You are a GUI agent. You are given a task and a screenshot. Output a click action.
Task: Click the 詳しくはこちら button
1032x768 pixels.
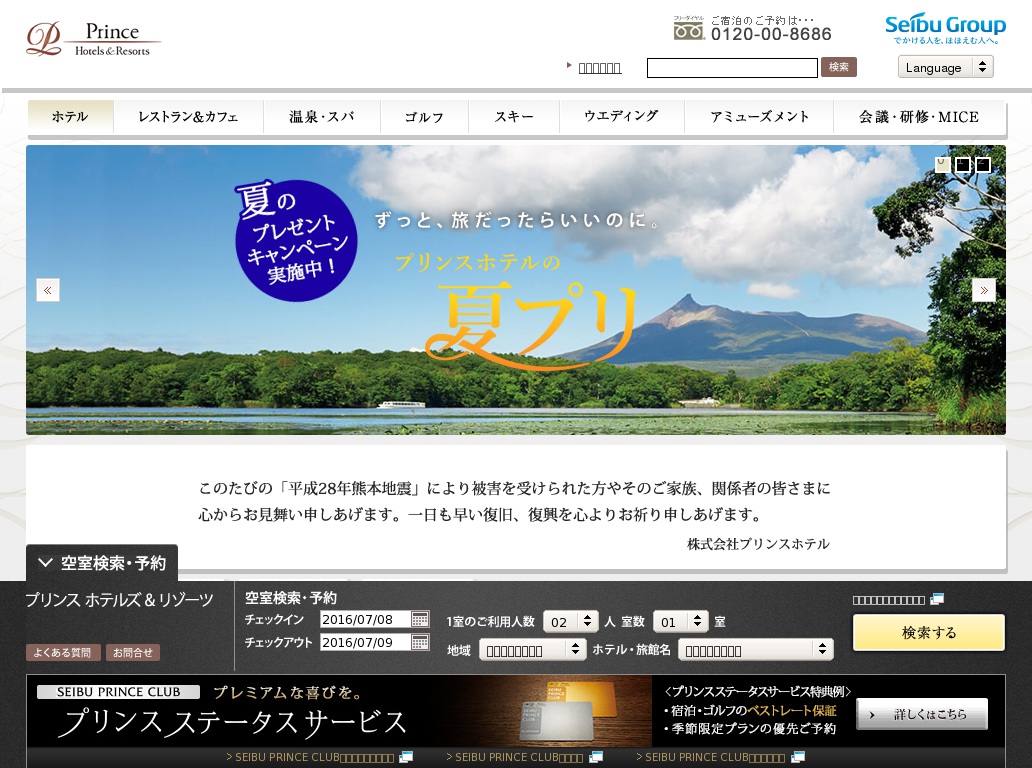pyautogui.click(x=922, y=714)
